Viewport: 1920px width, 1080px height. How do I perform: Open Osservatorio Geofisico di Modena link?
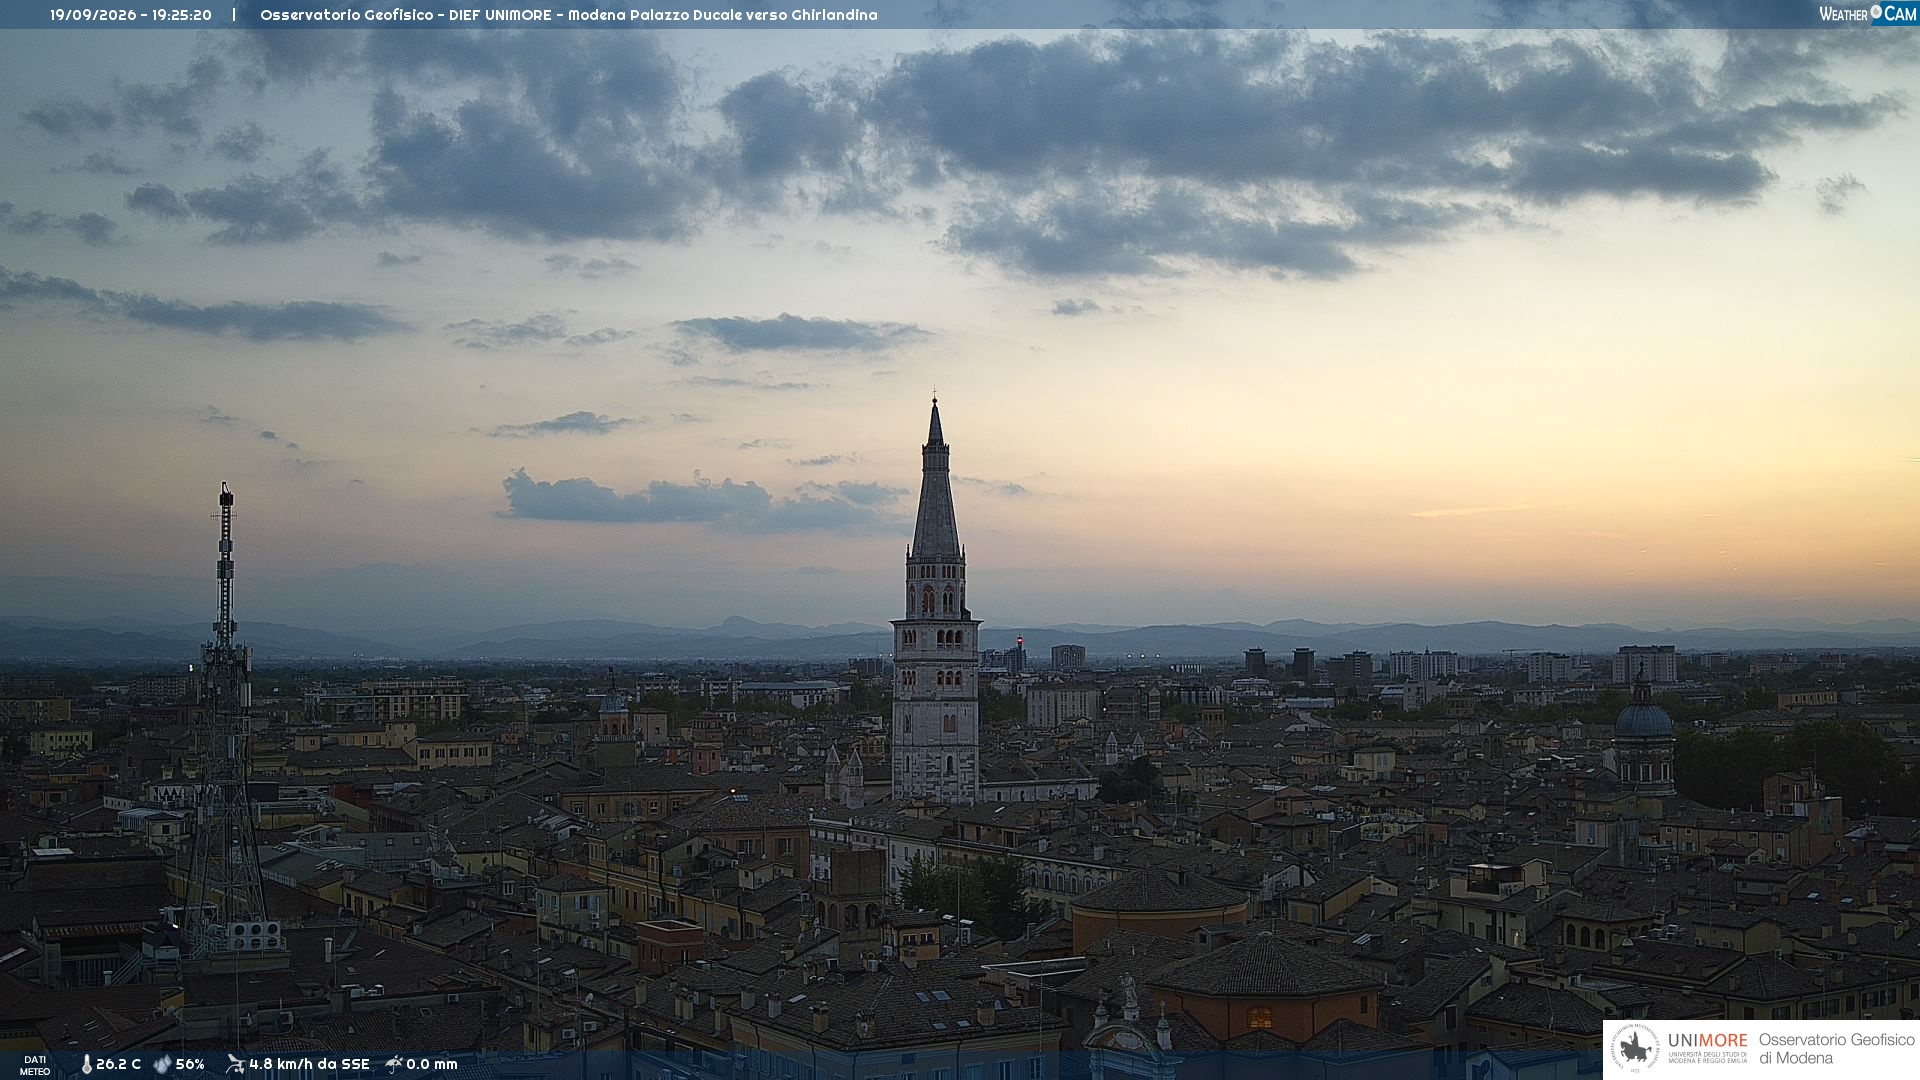(1836, 1049)
